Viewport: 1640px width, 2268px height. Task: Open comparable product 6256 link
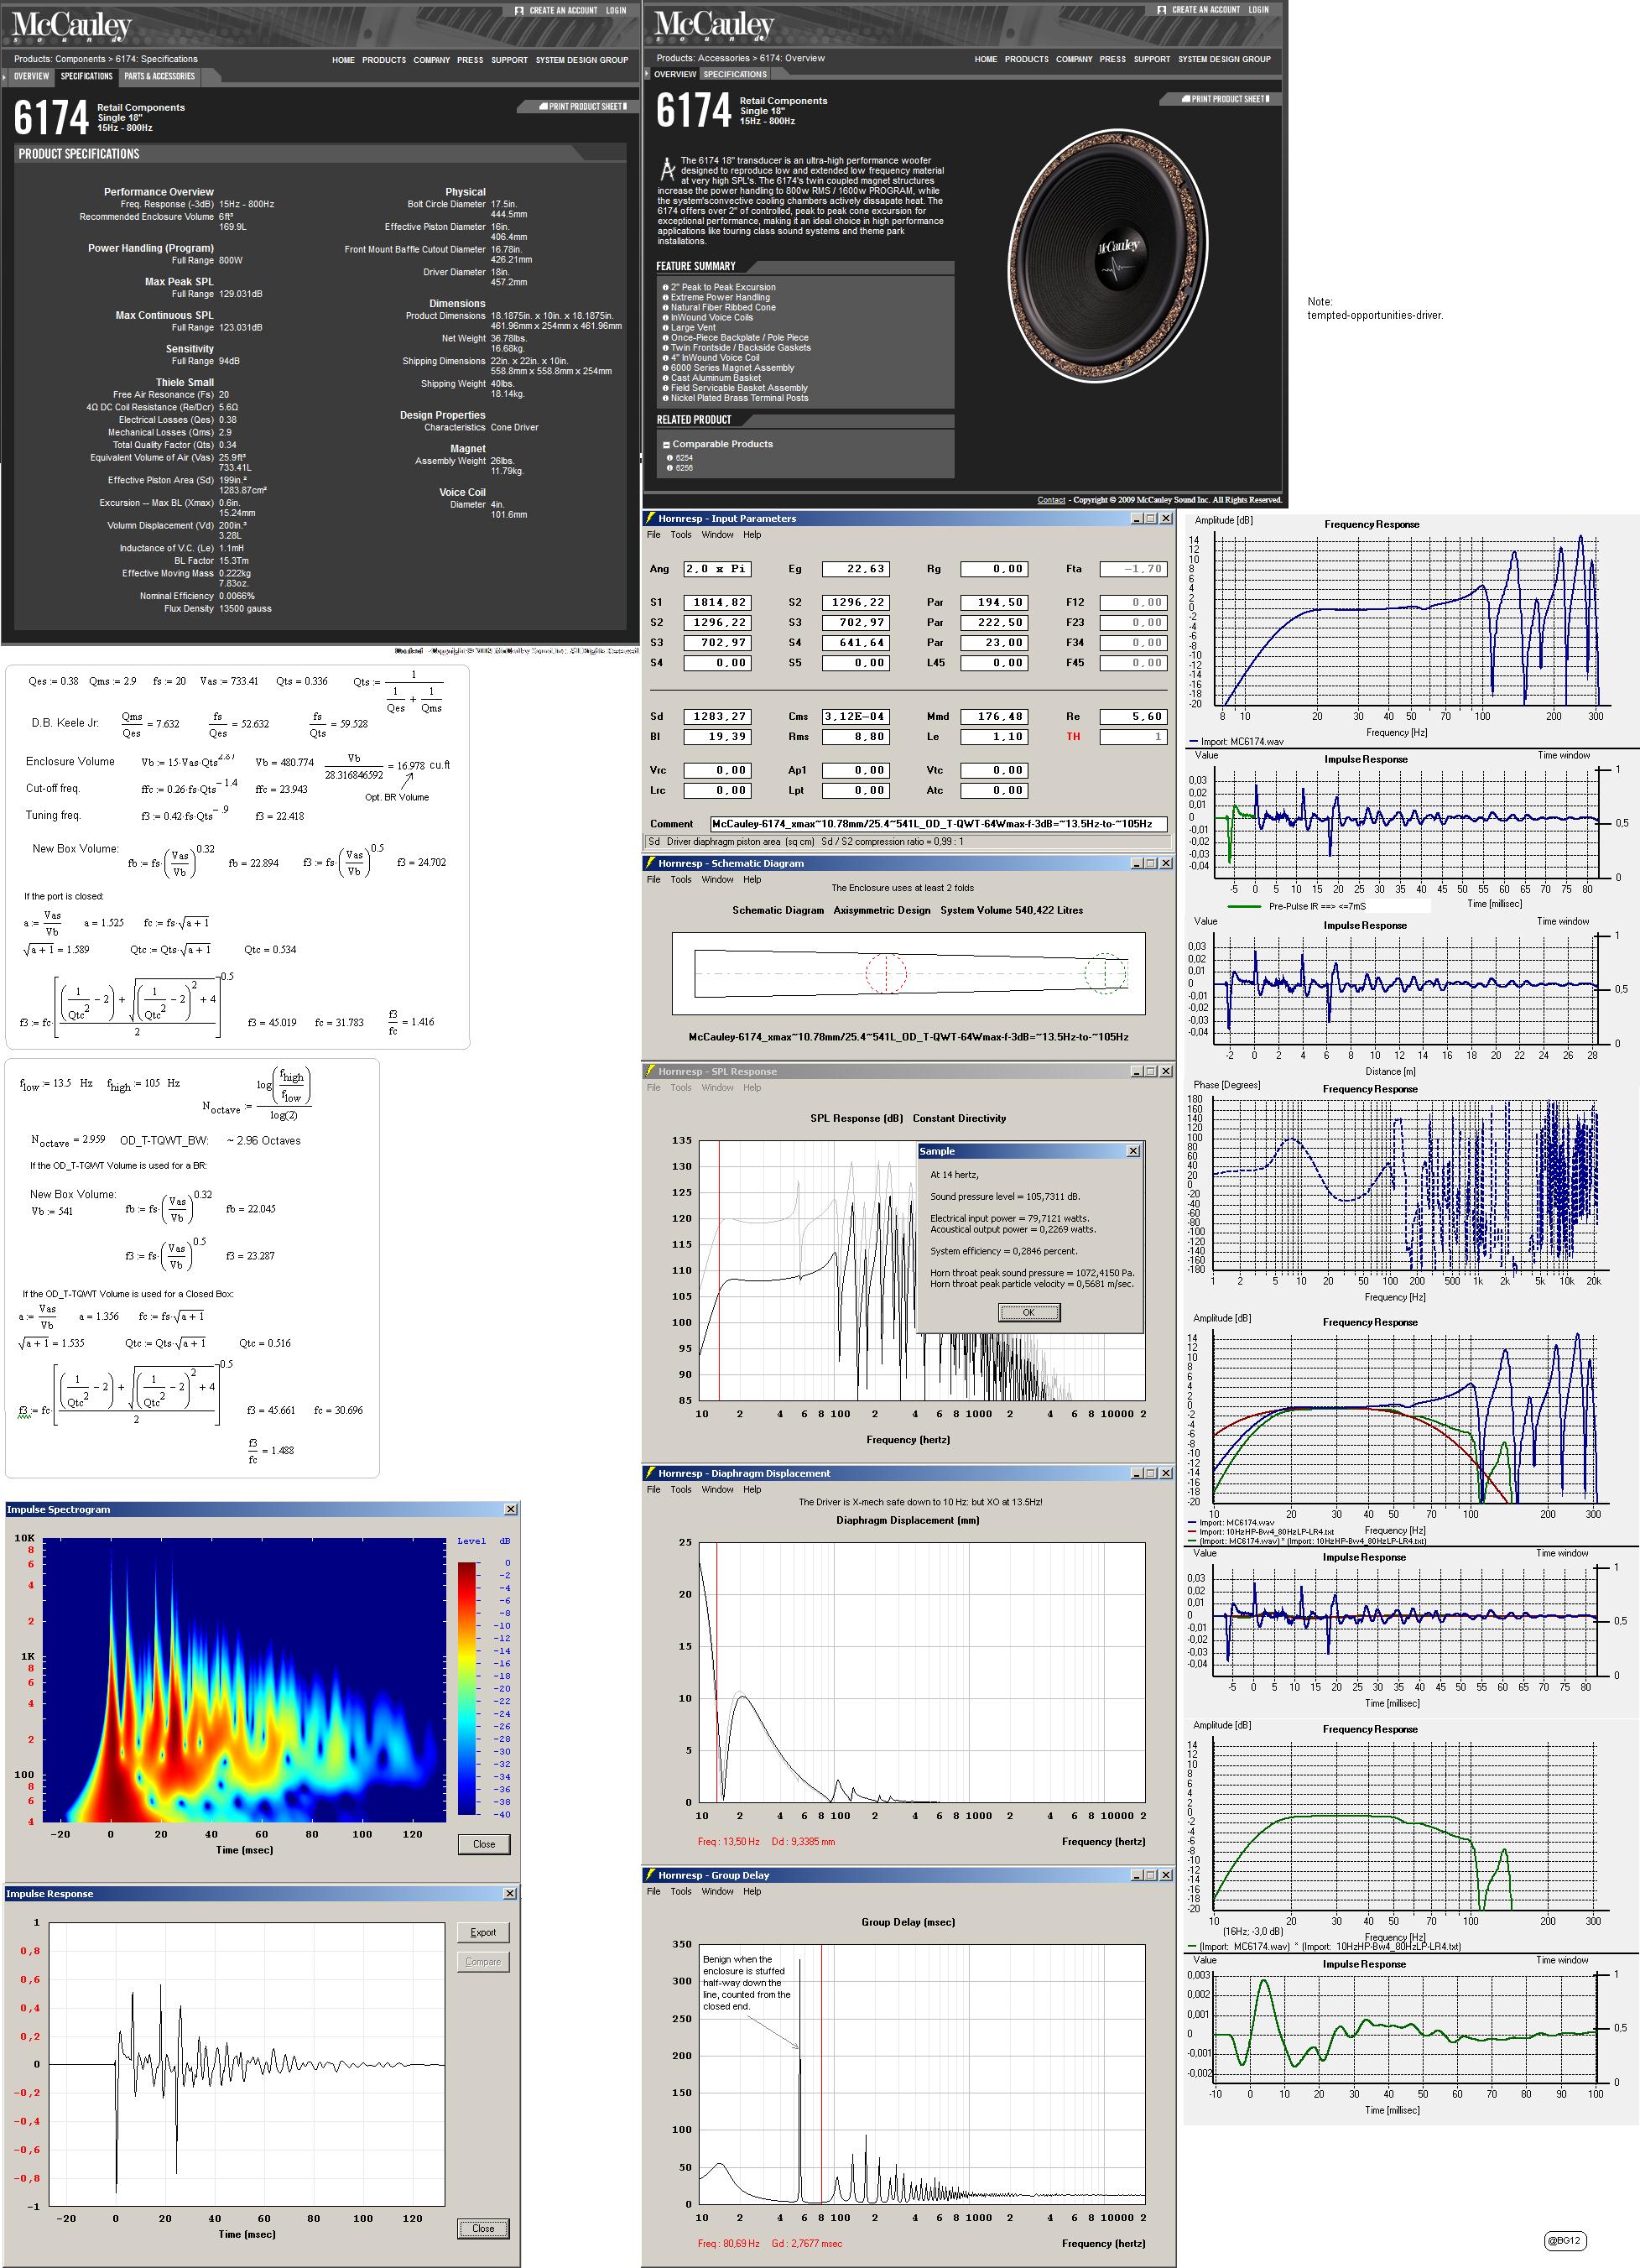click(684, 468)
